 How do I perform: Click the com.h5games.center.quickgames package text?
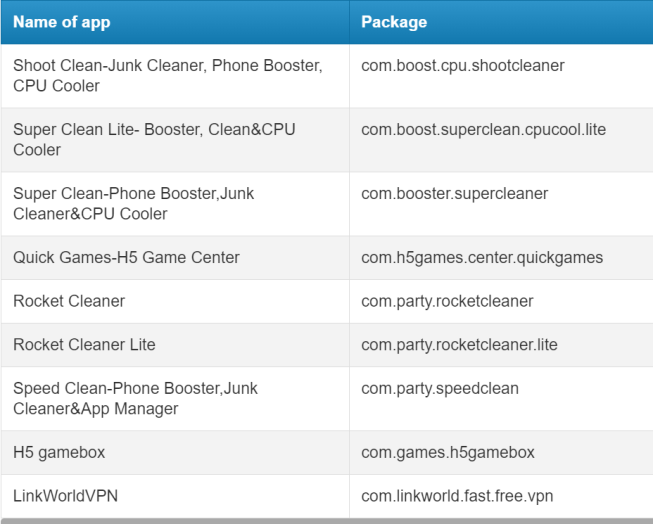coord(482,258)
